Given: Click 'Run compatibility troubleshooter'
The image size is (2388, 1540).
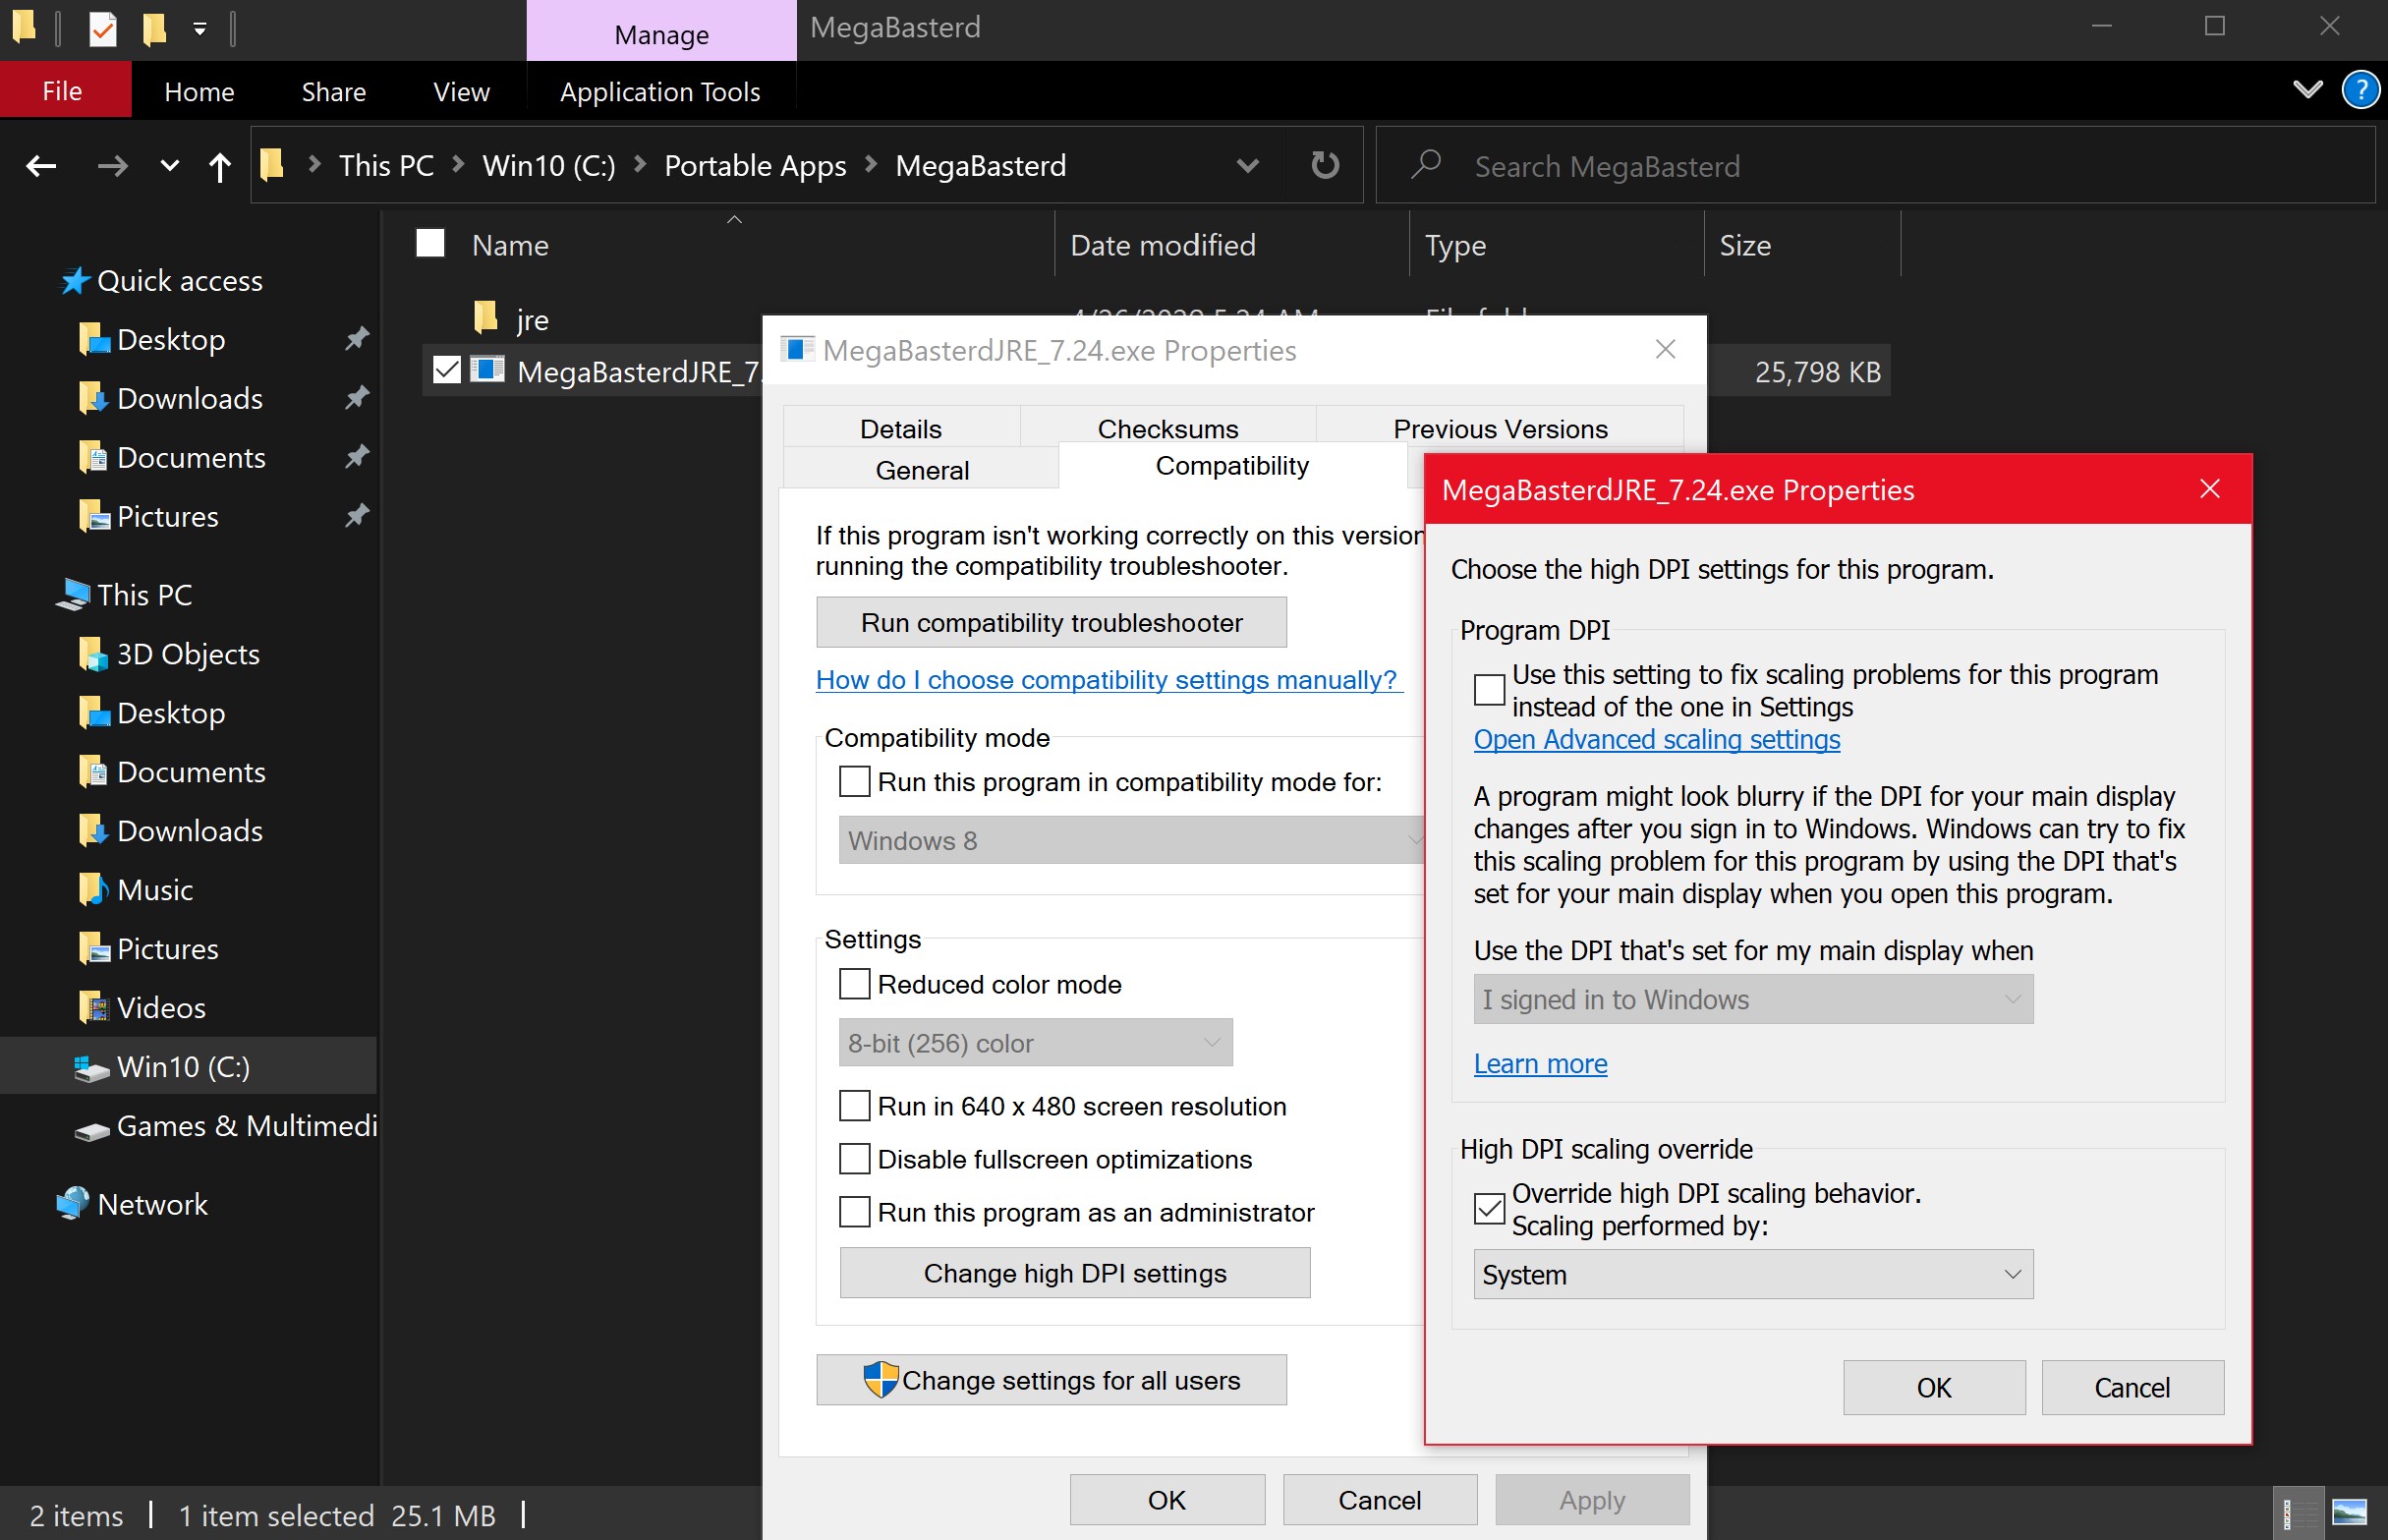Looking at the screenshot, I should point(1050,621).
